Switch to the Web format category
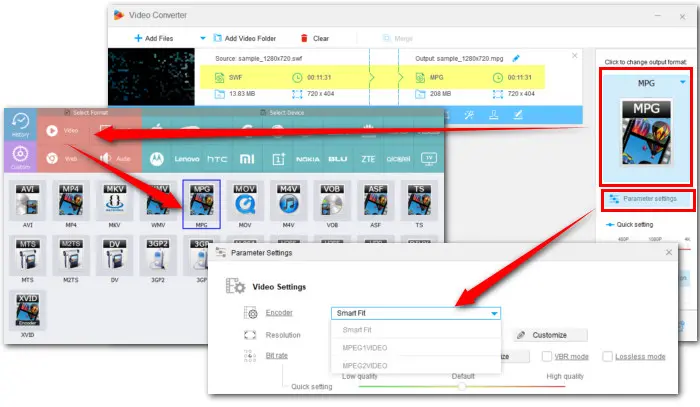Image resolution: width=700 pixels, height=407 pixels. pyautogui.click(x=62, y=158)
